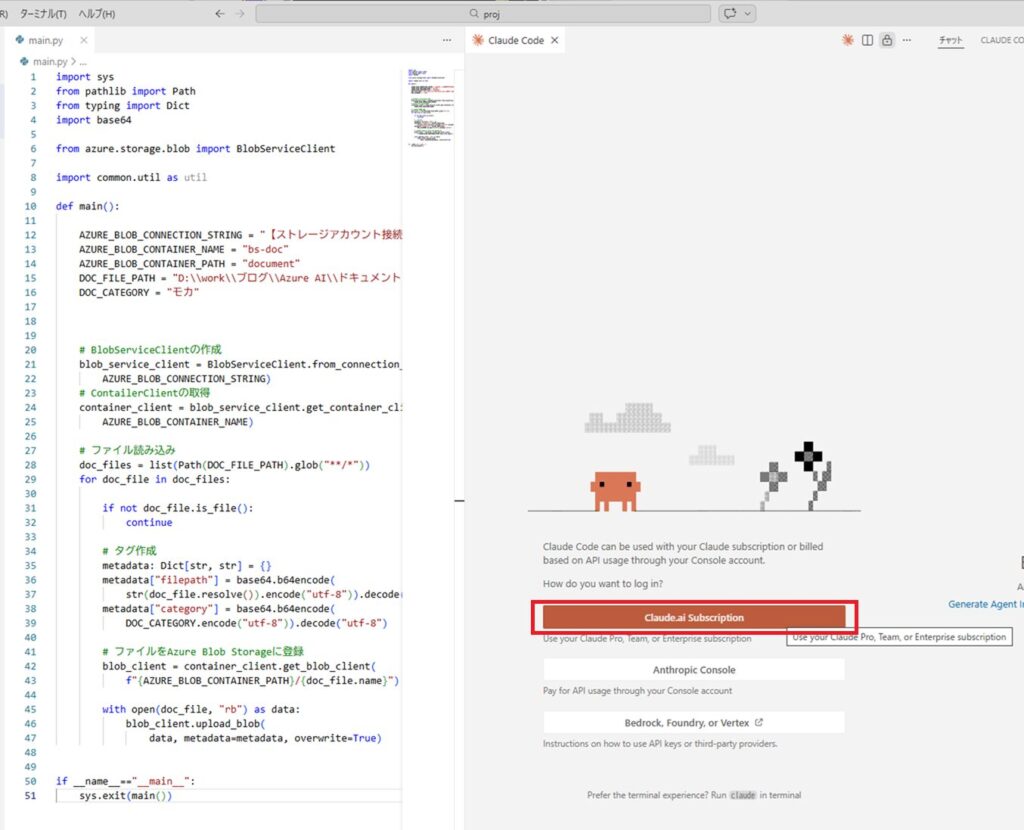
Task: Click the main.py breadcrumb path item
Action: 45,61
